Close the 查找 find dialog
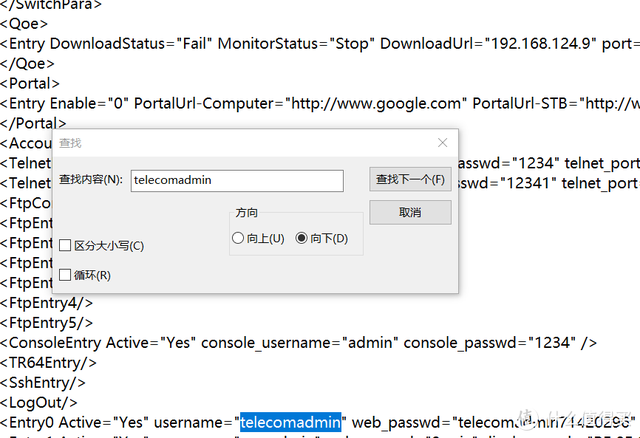The image size is (640, 438). [x=442, y=144]
